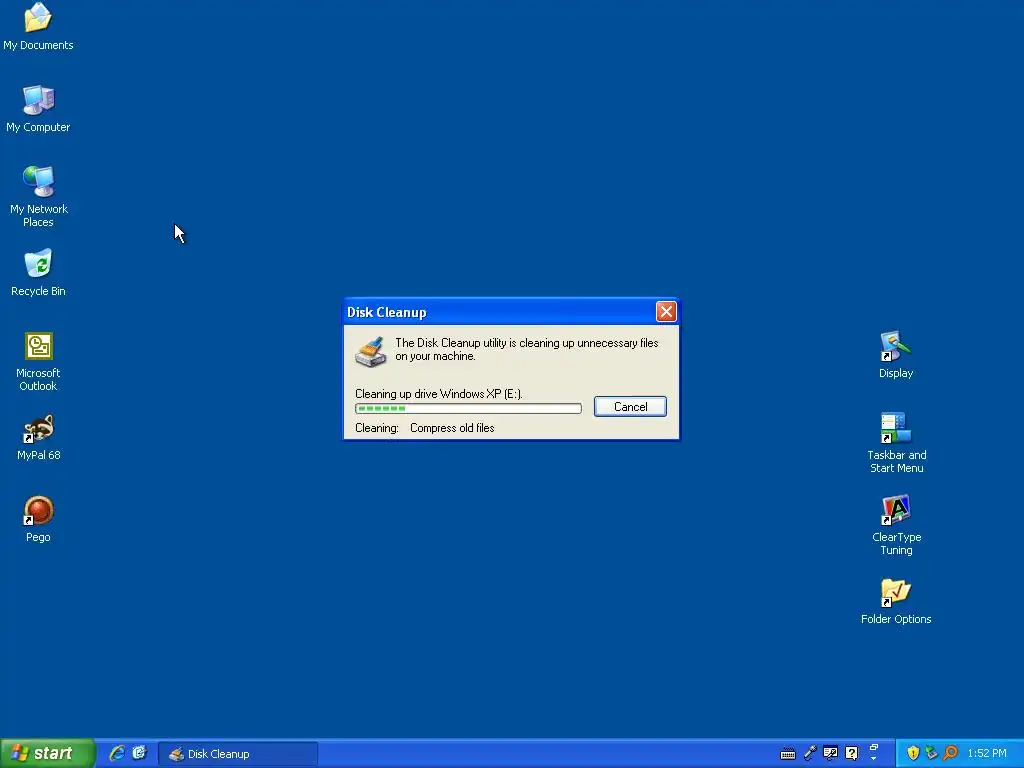The height and width of the screenshot is (768, 1024).
Task: Select the MyPal 68 browser shortcut
Action: (x=39, y=437)
